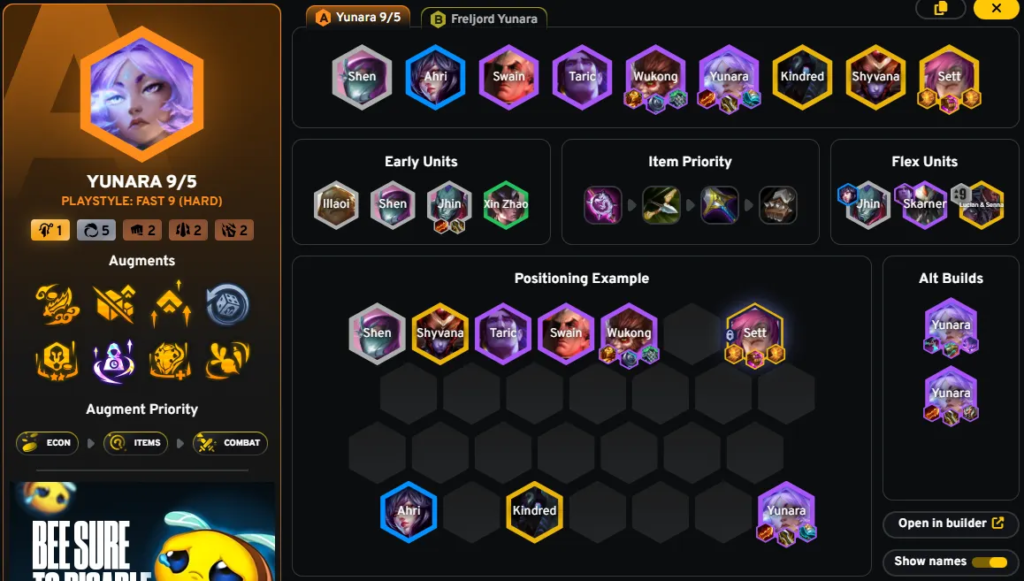Click the ITEMS augment priority pill

pos(136,443)
